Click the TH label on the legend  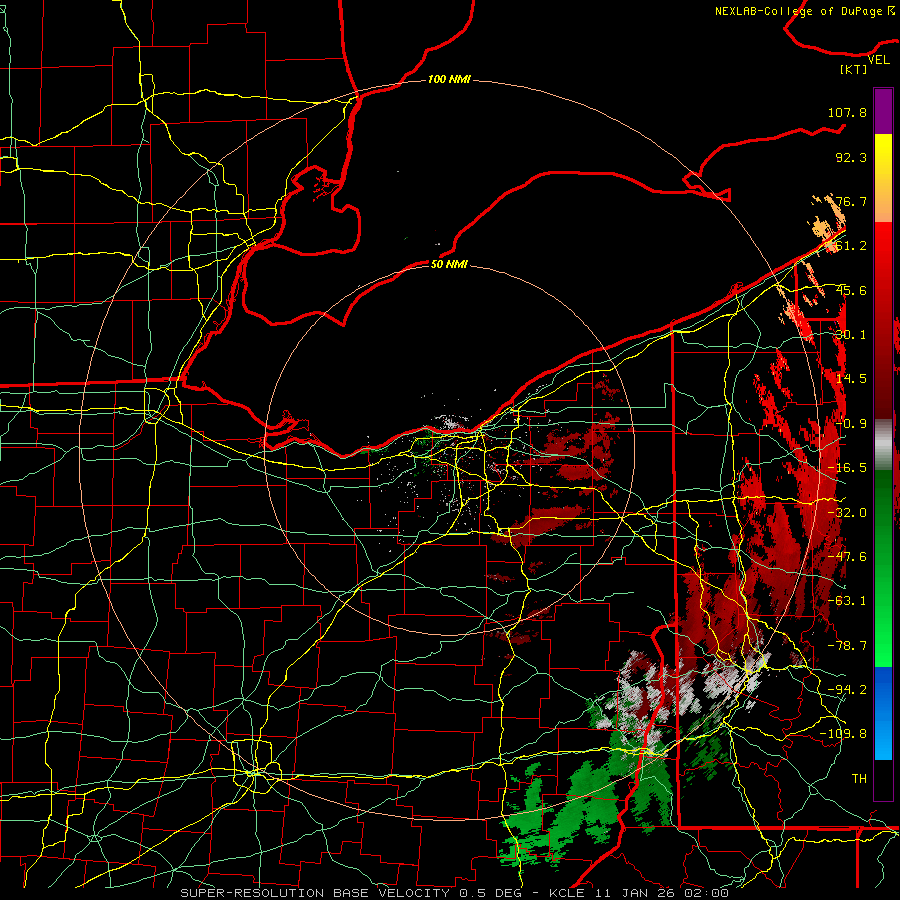click(859, 779)
